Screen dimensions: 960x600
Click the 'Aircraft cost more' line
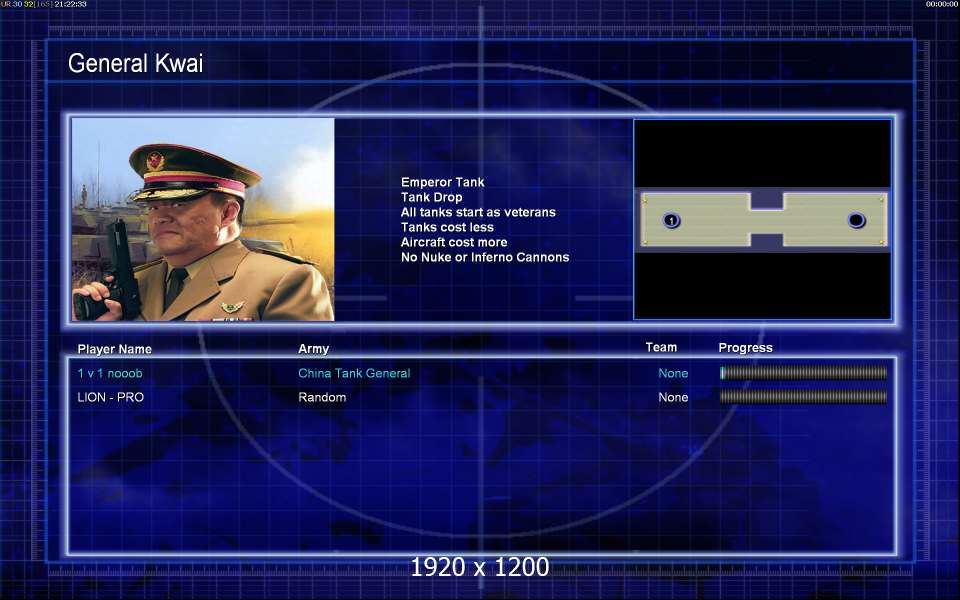pos(454,242)
